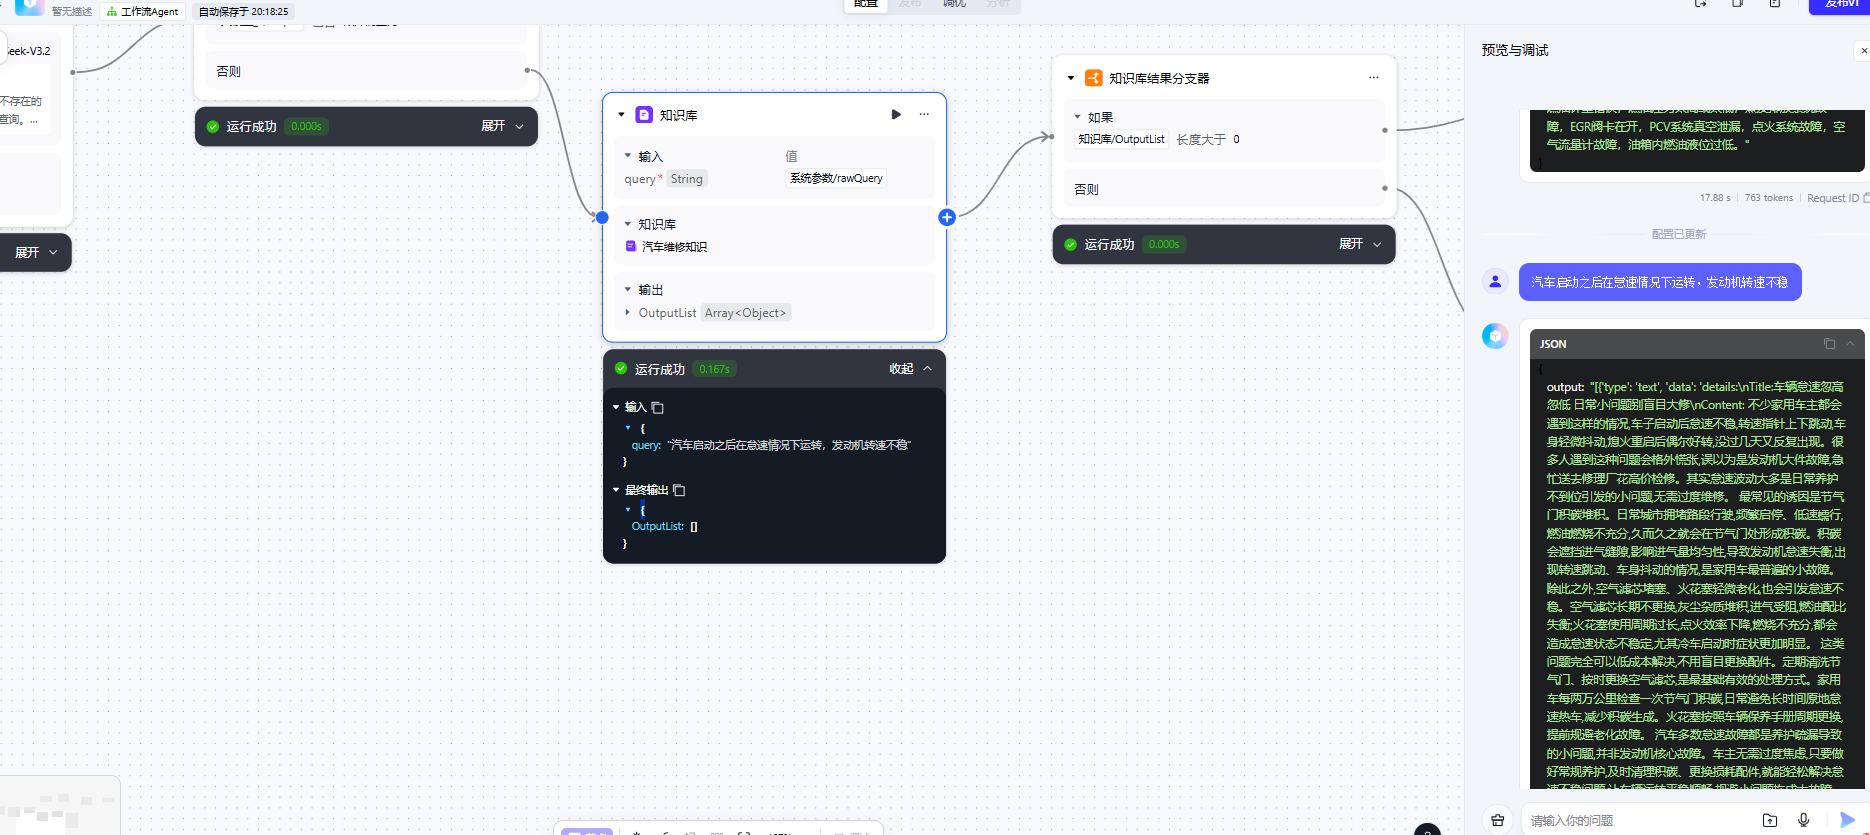Click the blue input port on 知识库 node

(602, 217)
